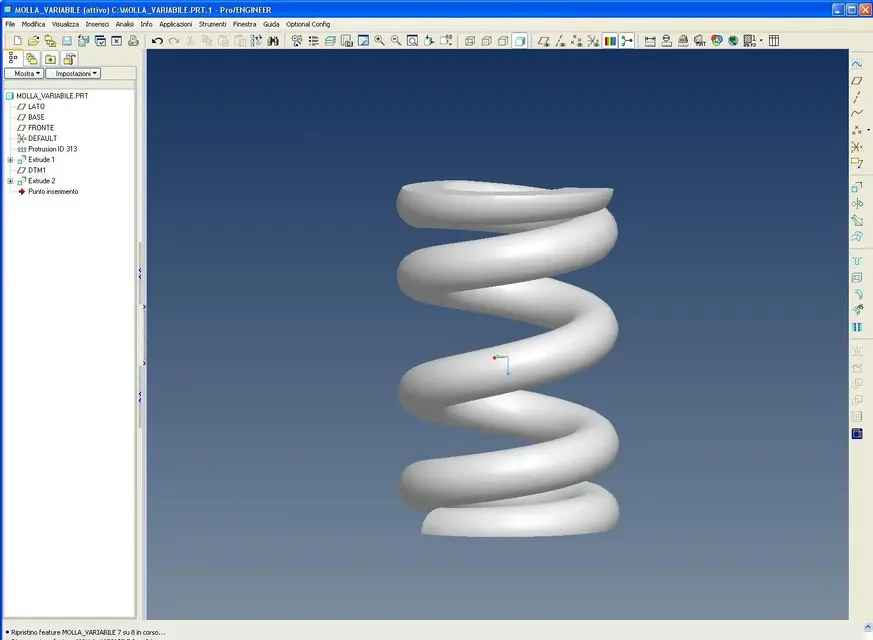Image resolution: width=873 pixels, height=640 pixels.
Task: Click the Punto inserimento marker
Action: 52,191
